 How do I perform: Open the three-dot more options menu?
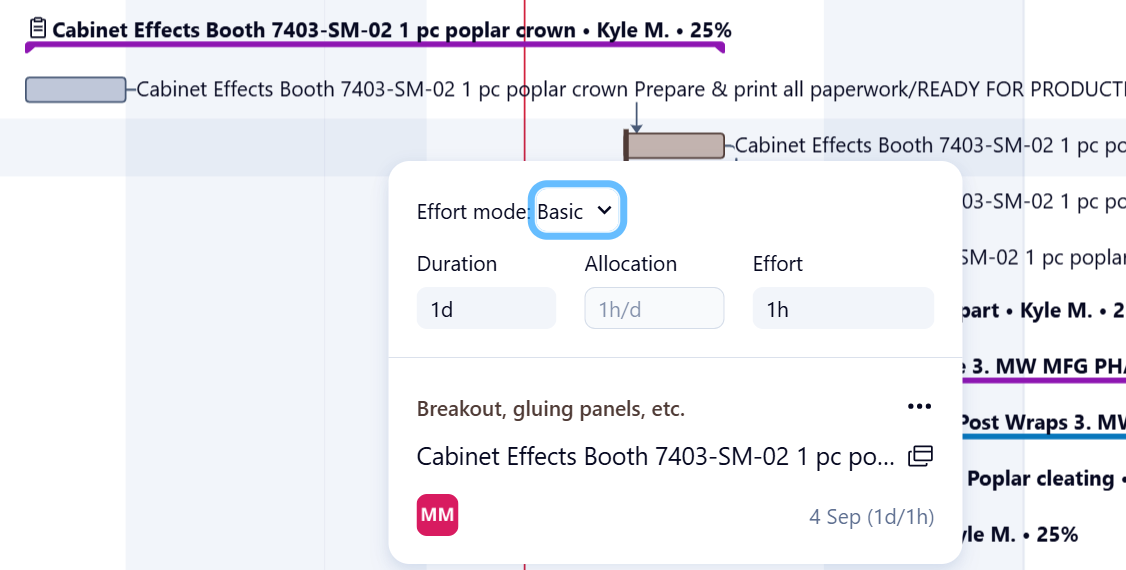point(919,406)
